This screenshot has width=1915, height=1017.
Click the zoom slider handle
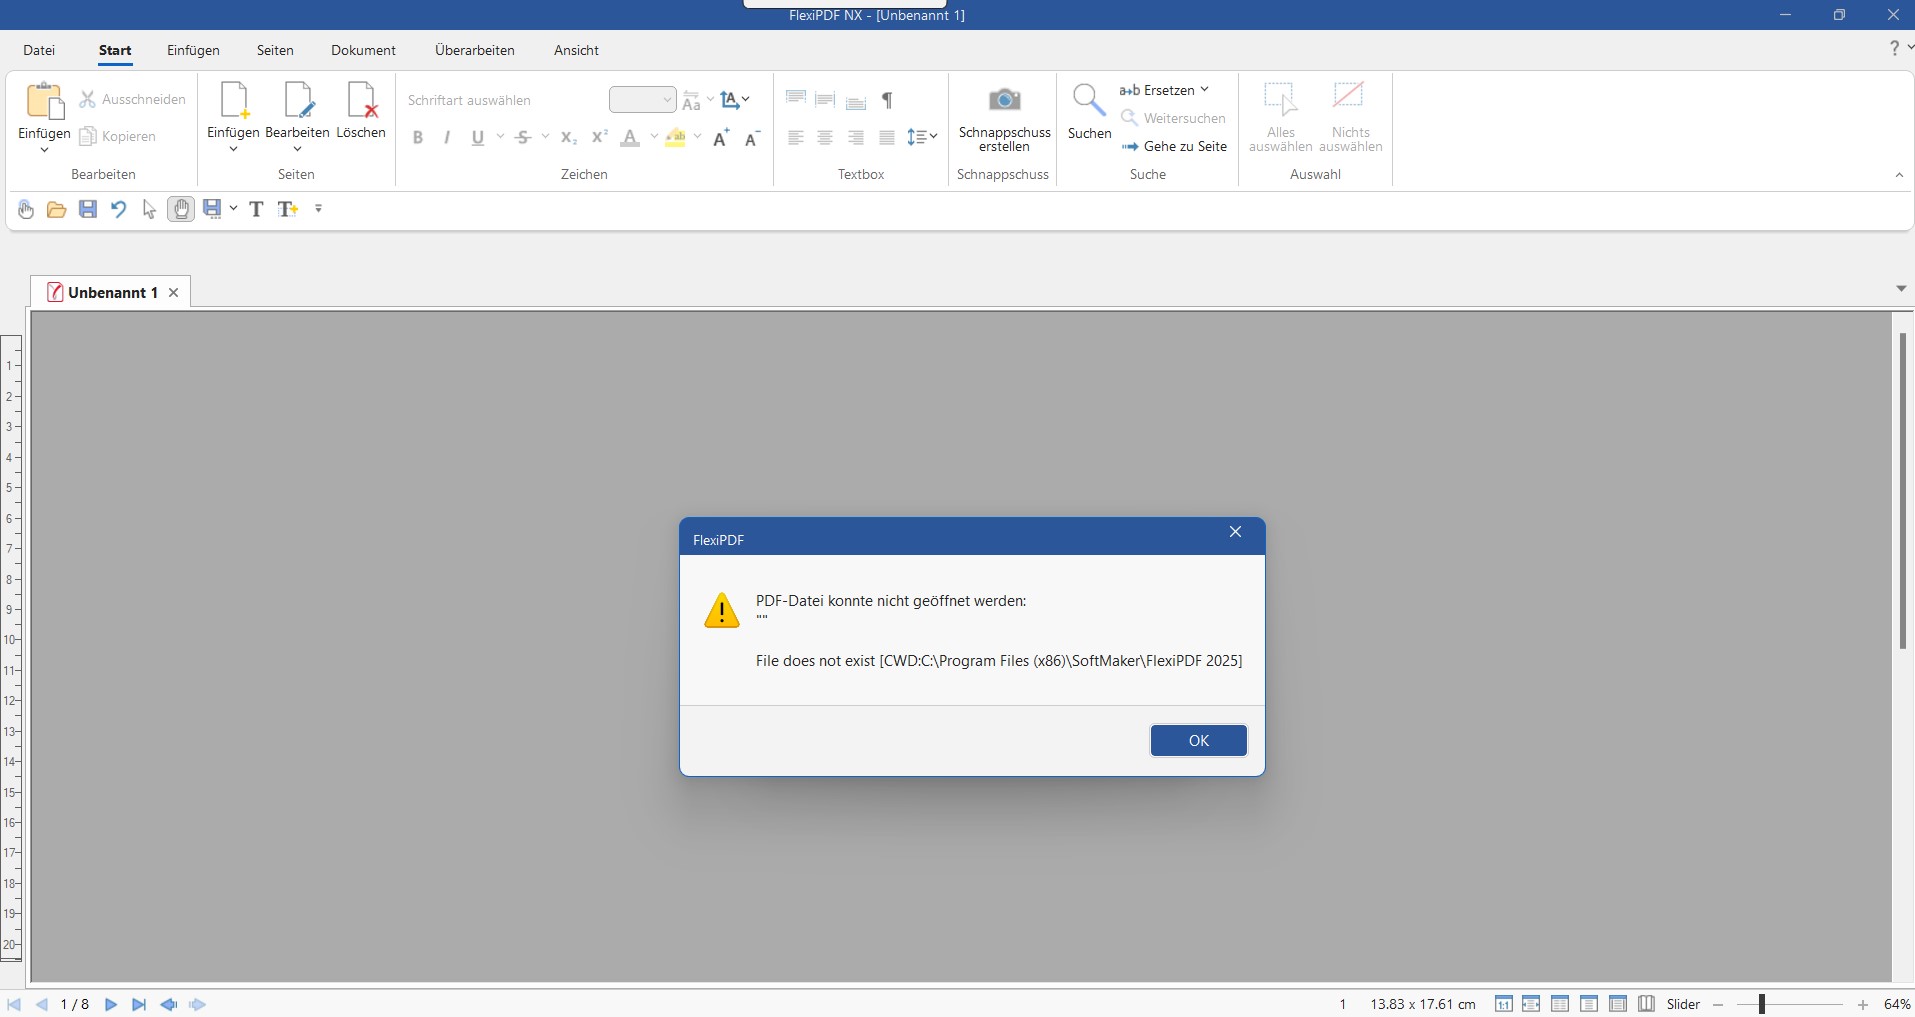point(1762,1004)
